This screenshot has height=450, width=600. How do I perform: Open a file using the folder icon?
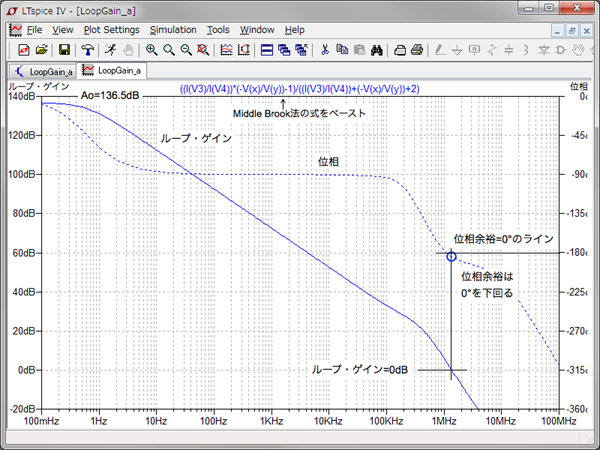click(x=41, y=49)
